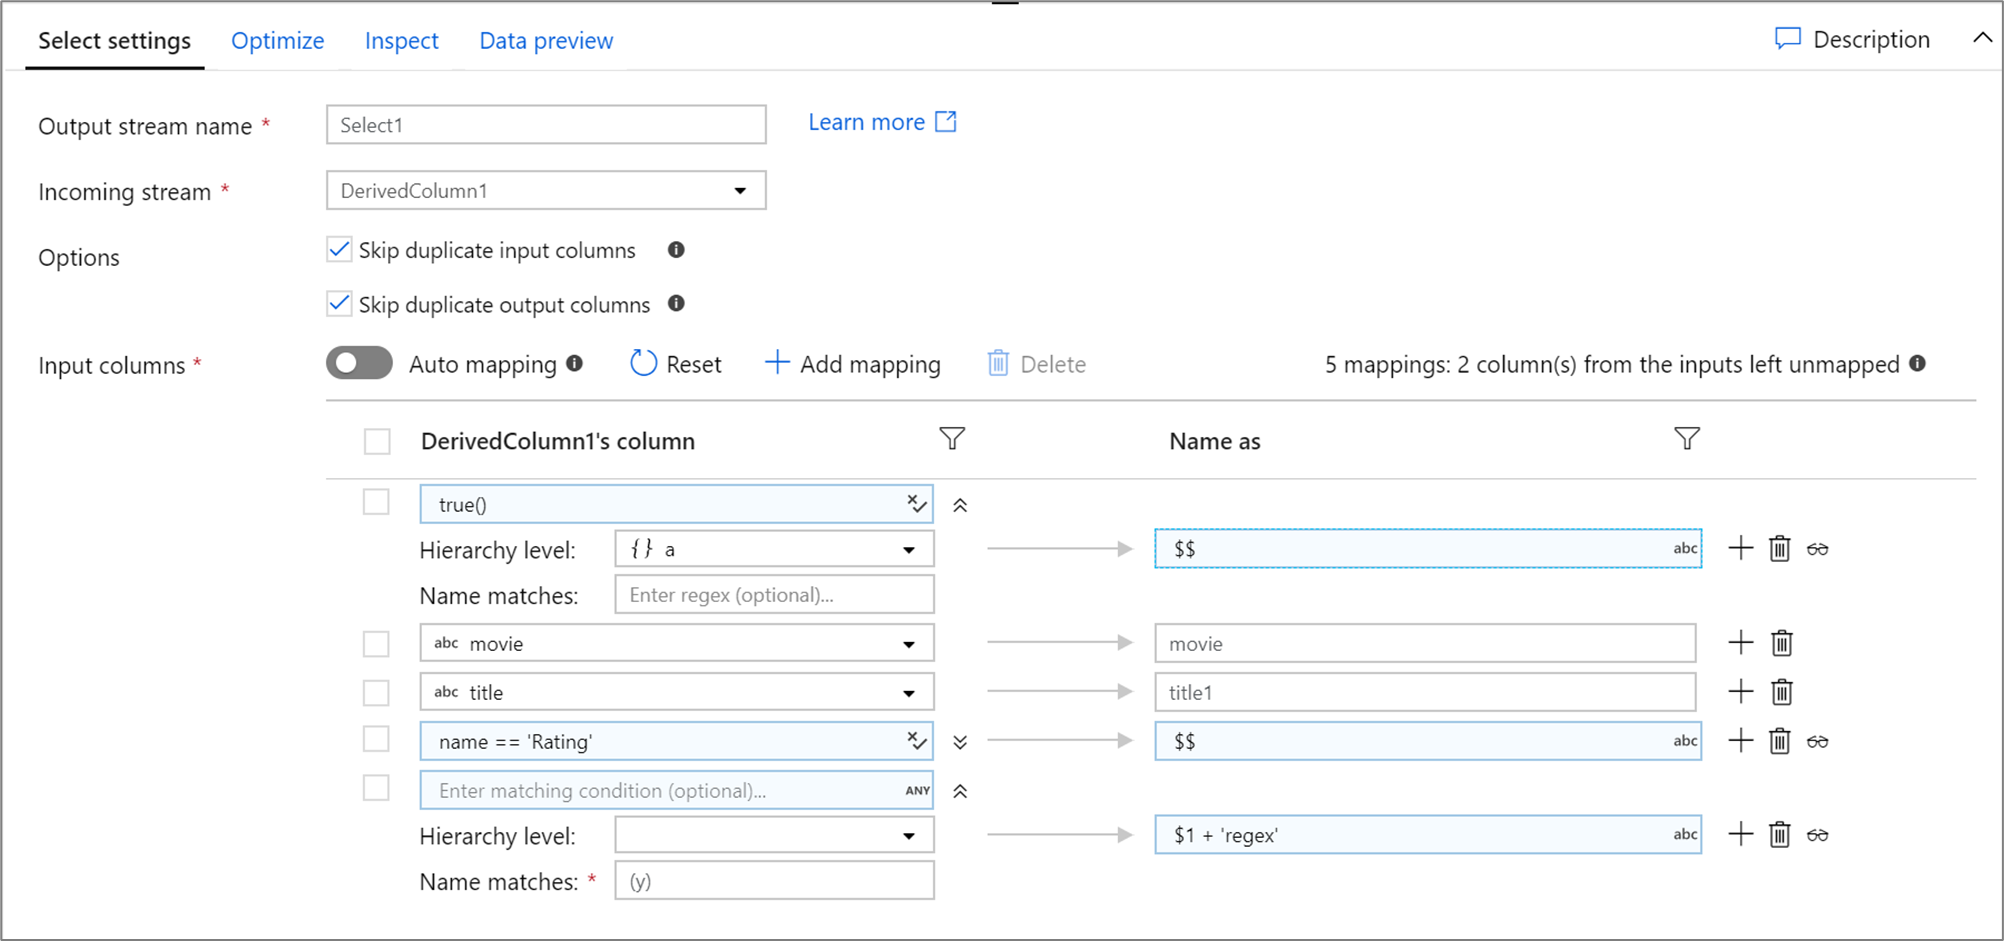The width and height of the screenshot is (2004, 941).
Task: Enable Auto mapping toggle
Action: pyautogui.click(x=359, y=363)
